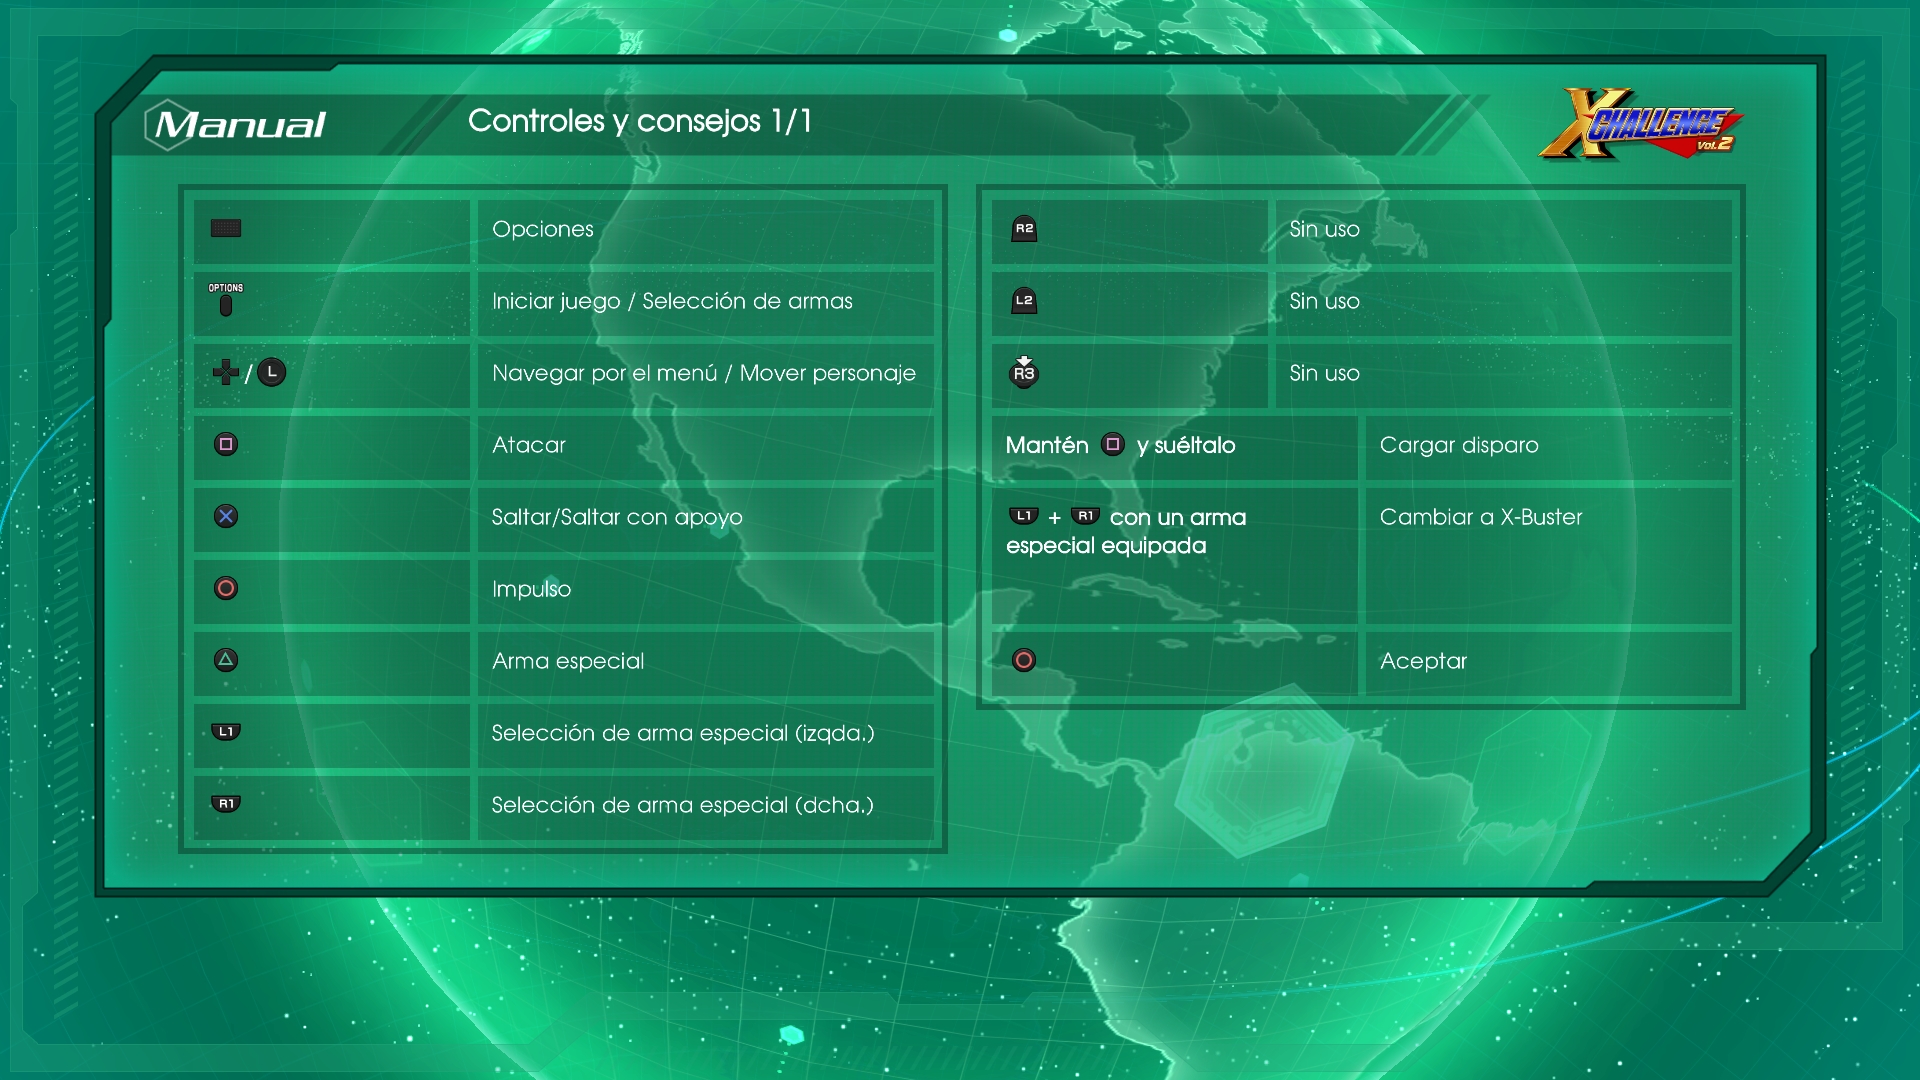Click the square button icon beside Atacar
The width and height of the screenshot is (1920, 1080).
pos(226,445)
